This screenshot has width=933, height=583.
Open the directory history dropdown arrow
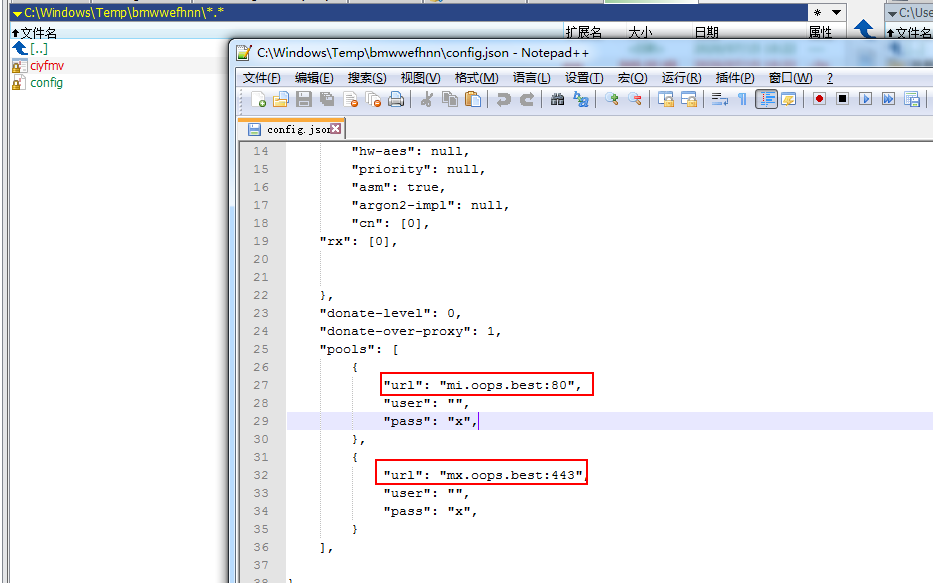click(837, 12)
